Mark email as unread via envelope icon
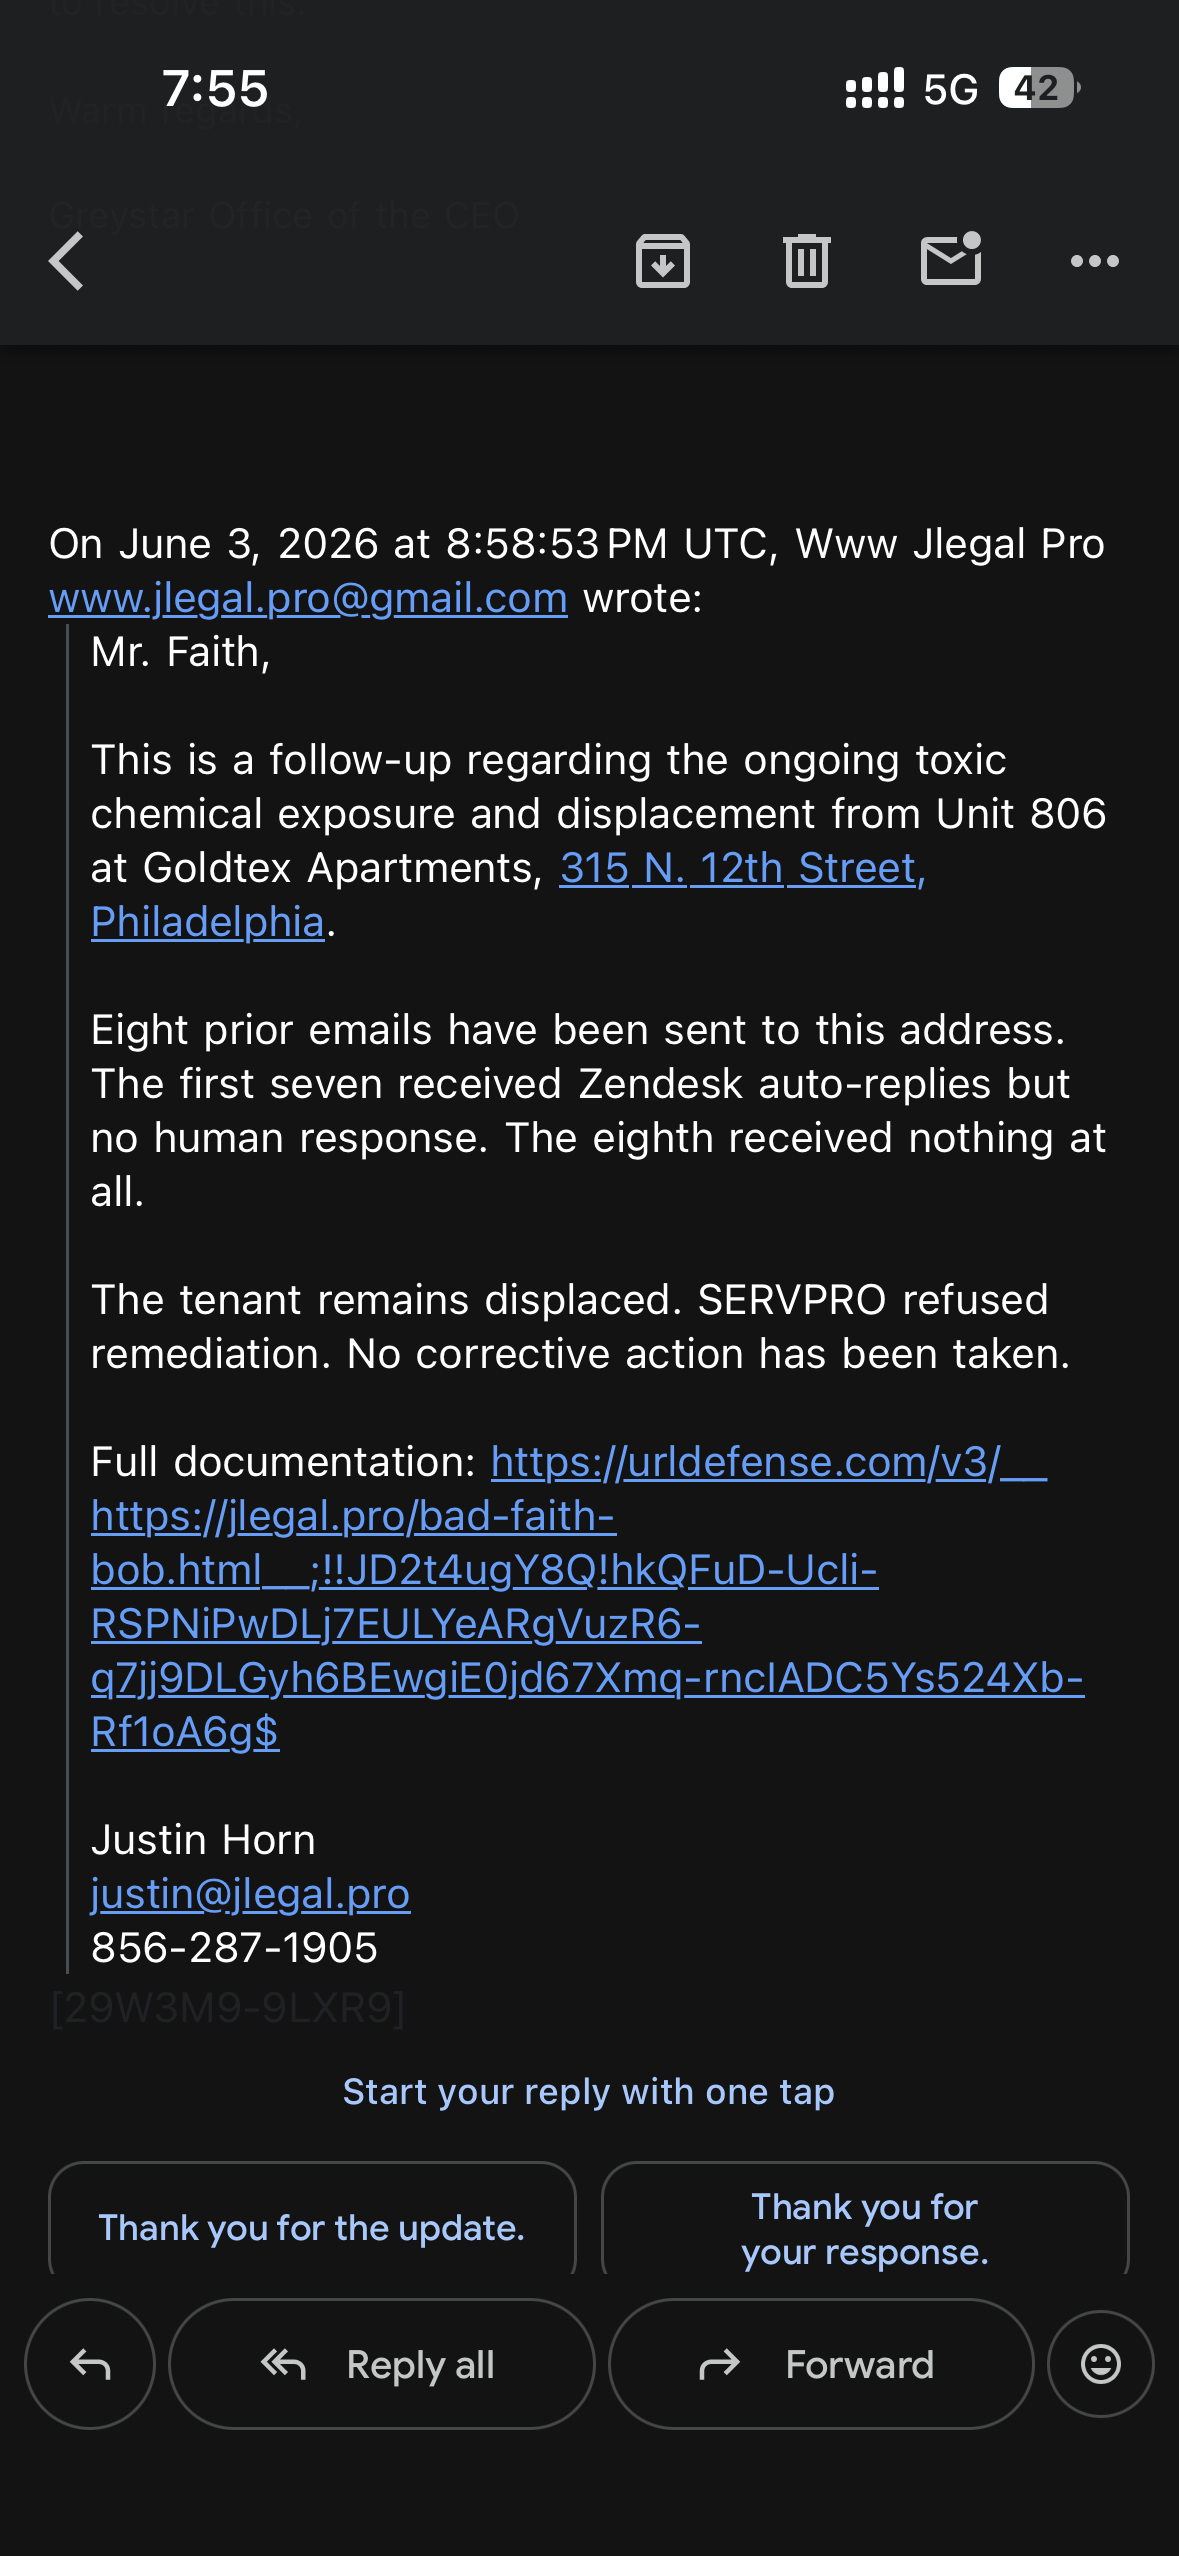1179x2556 pixels. pos(951,259)
